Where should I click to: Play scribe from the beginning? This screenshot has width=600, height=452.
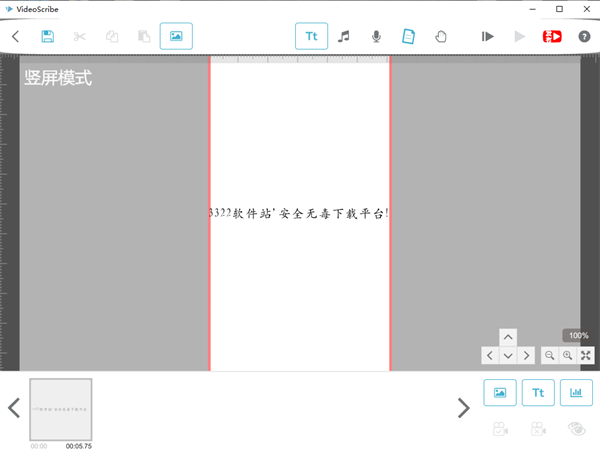coord(488,36)
